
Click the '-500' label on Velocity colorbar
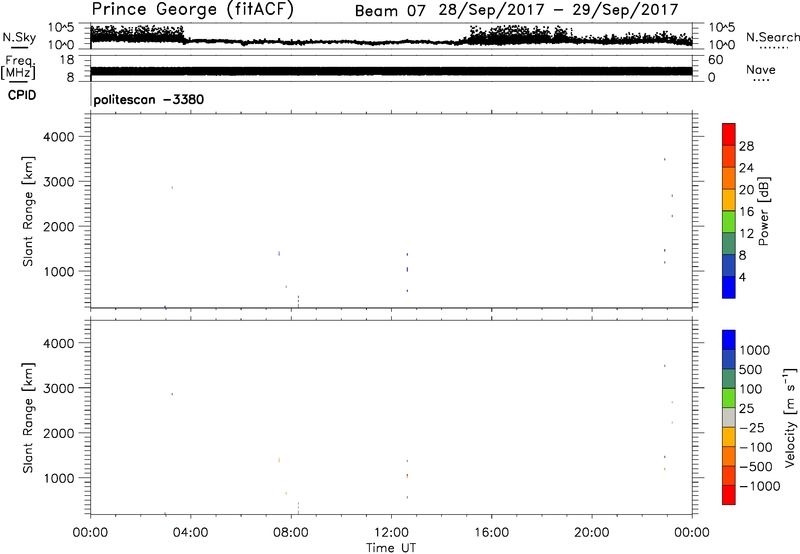(x=755, y=467)
